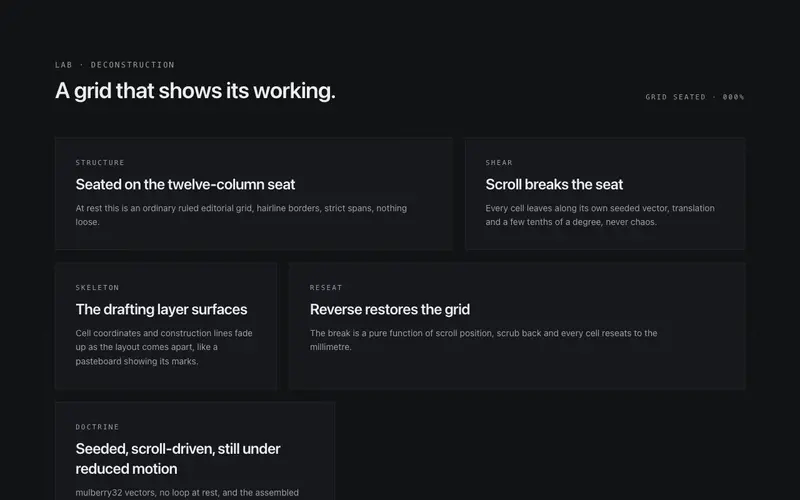Screen dimensions: 800x500
Task: Click the GRID SEATED 000% status readout
Action: 695,97
